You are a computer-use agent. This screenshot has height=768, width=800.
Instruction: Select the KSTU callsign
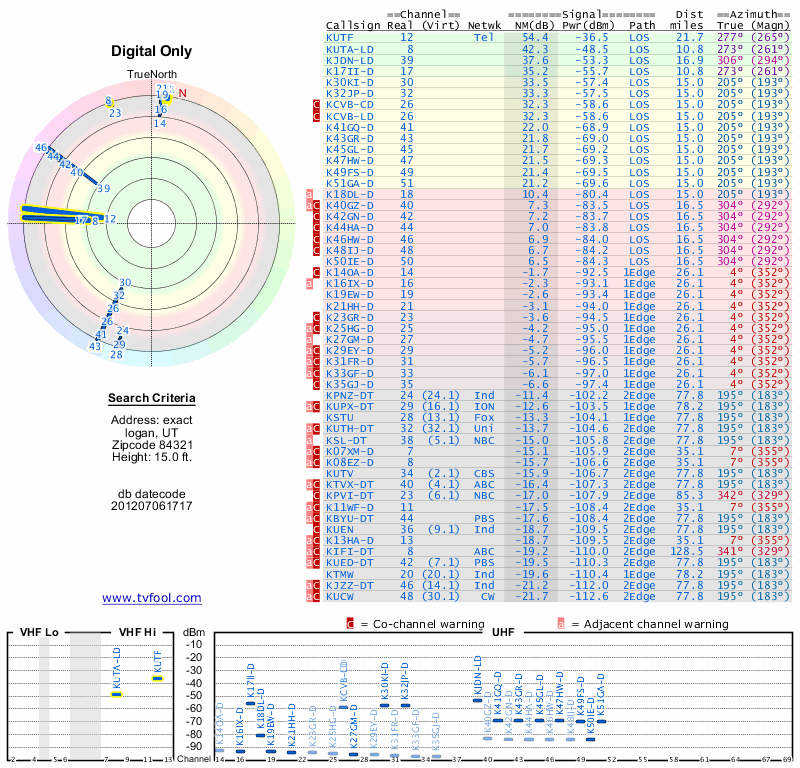[x=340, y=417]
